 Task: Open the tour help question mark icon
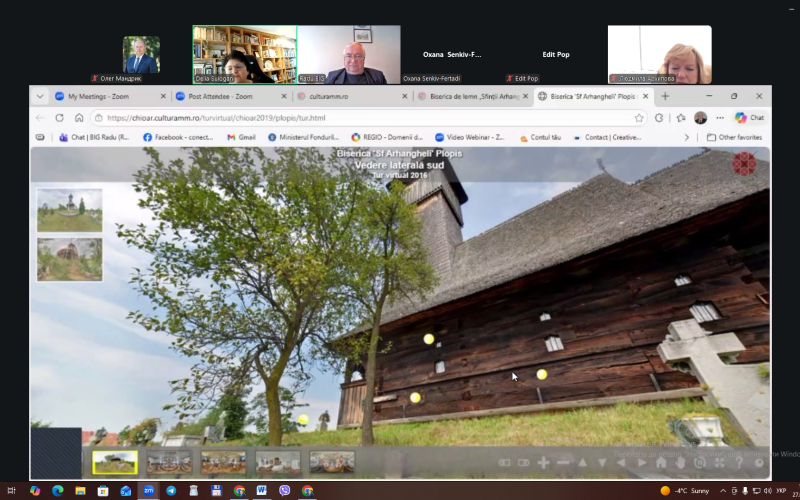pos(739,462)
